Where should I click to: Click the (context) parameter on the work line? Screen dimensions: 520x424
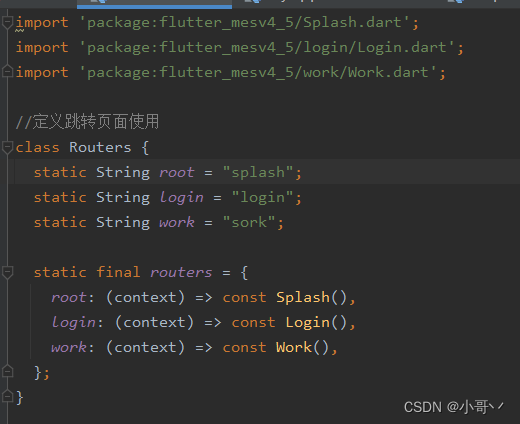click(x=145, y=348)
